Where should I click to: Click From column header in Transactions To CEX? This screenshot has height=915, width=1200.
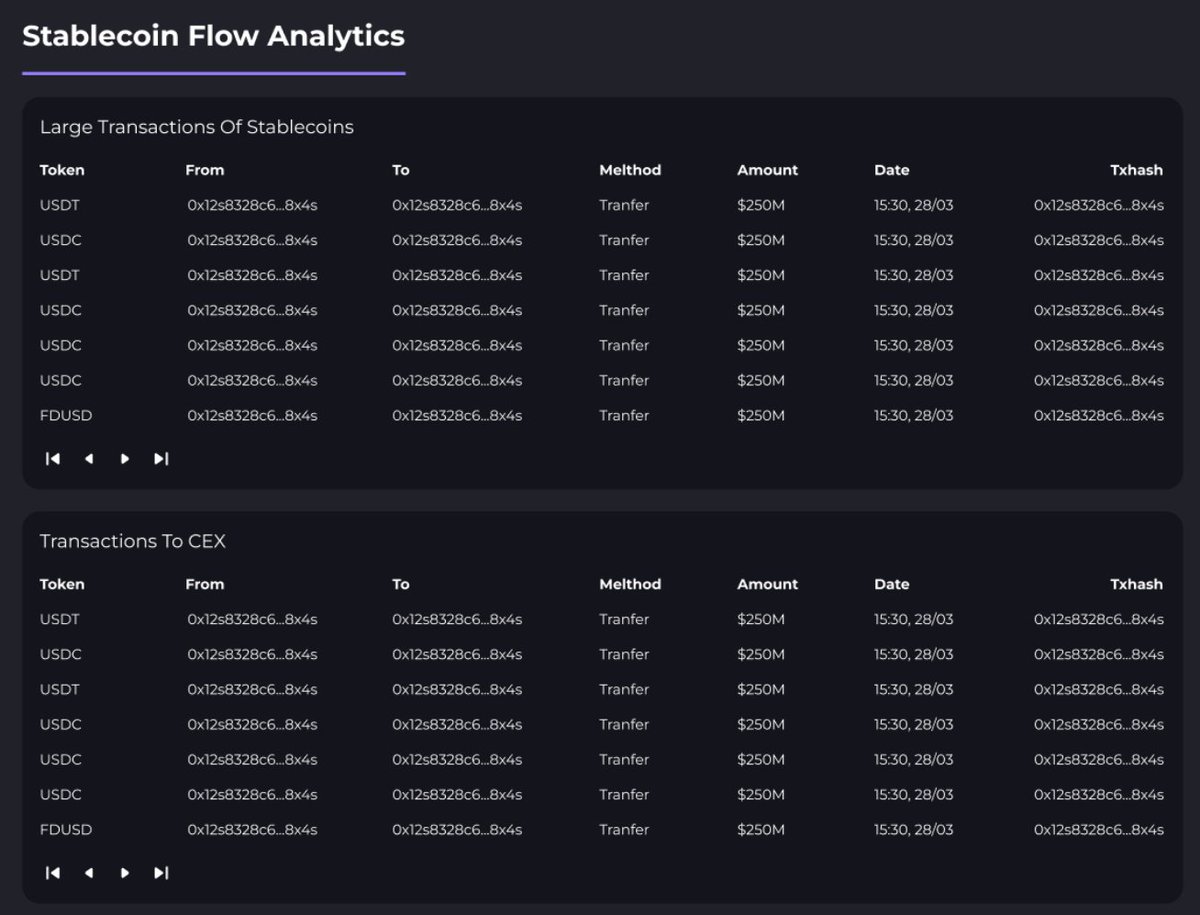(x=204, y=584)
